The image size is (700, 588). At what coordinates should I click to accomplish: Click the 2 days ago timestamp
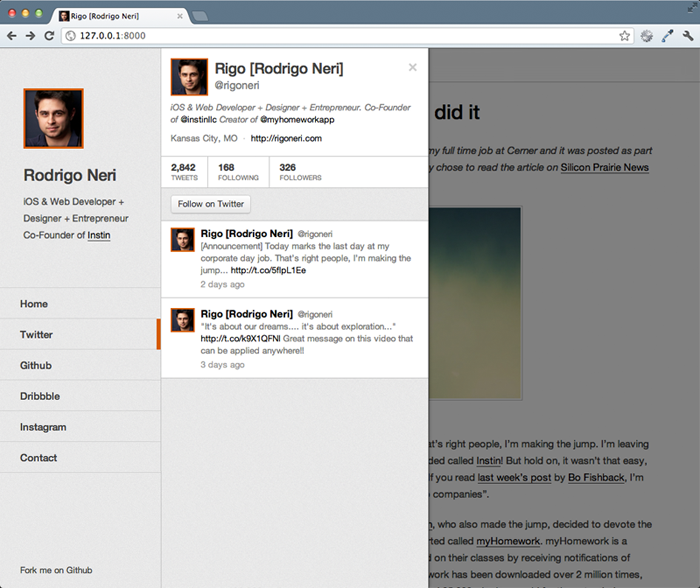[x=222, y=284]
